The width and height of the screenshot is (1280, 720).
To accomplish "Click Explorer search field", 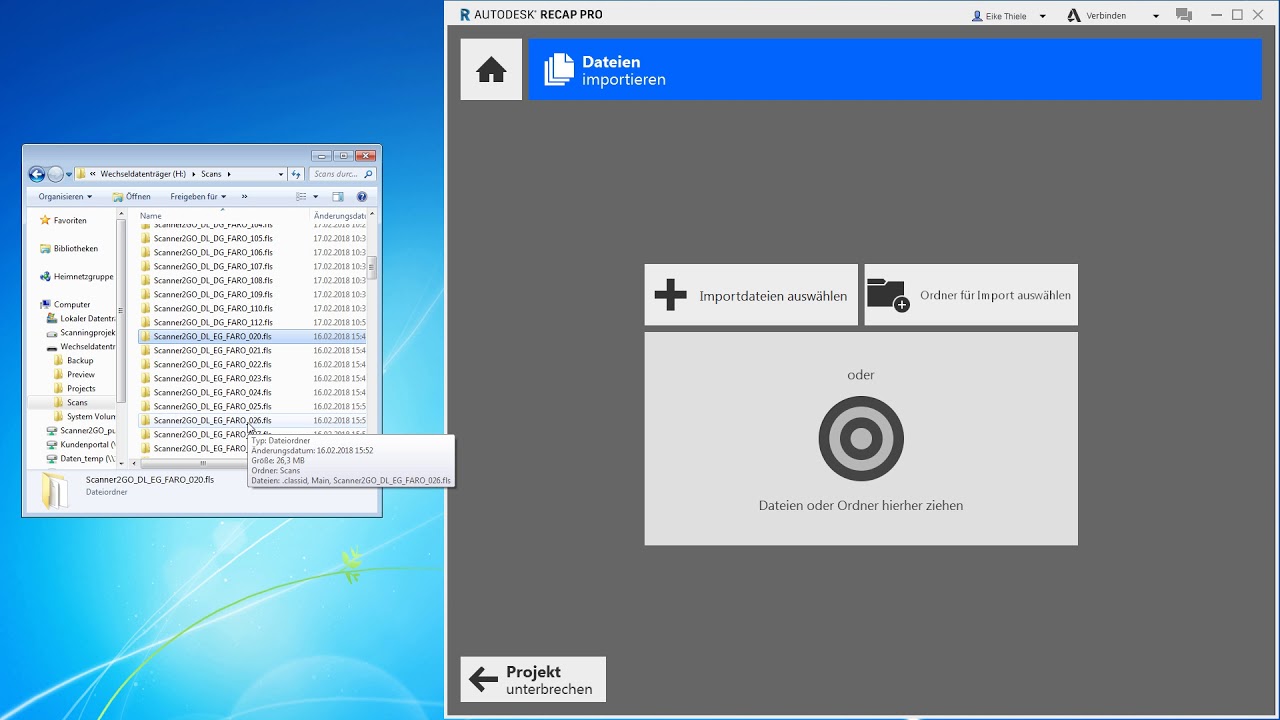I will point(343,174).
